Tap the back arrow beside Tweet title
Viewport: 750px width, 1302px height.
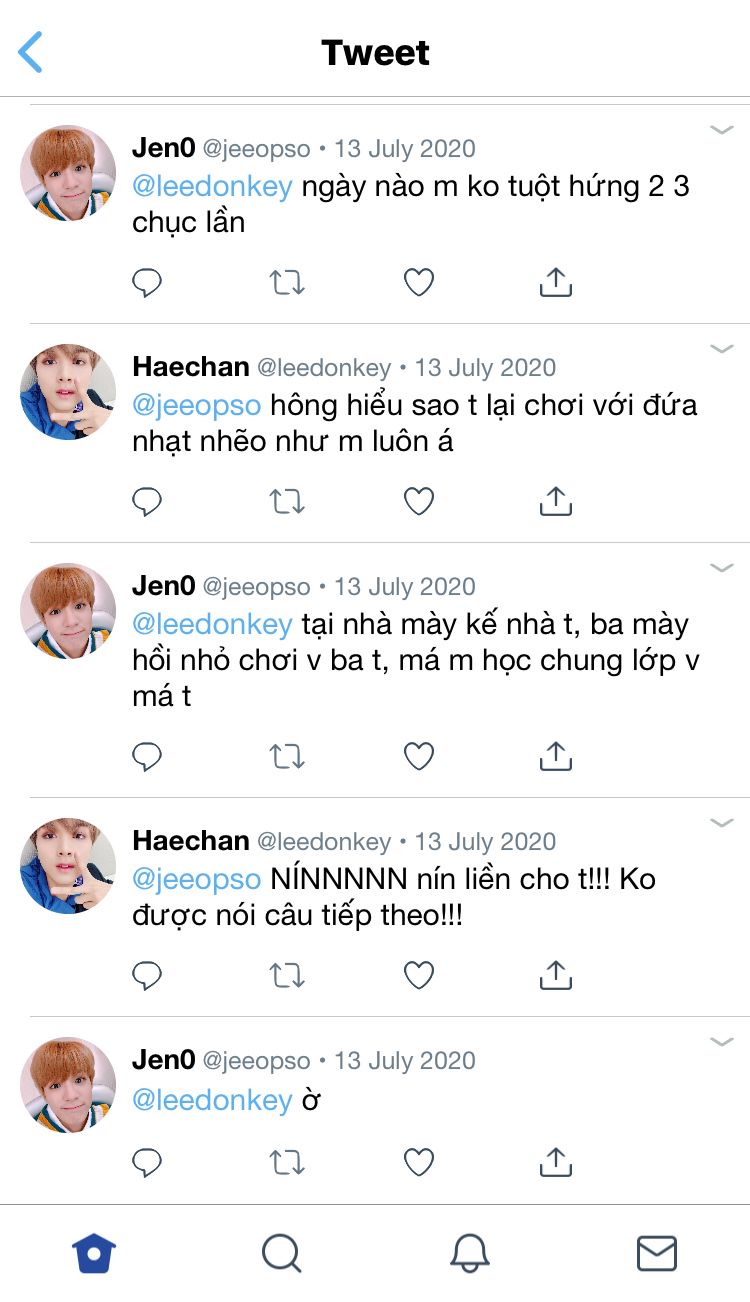(31, 52)
